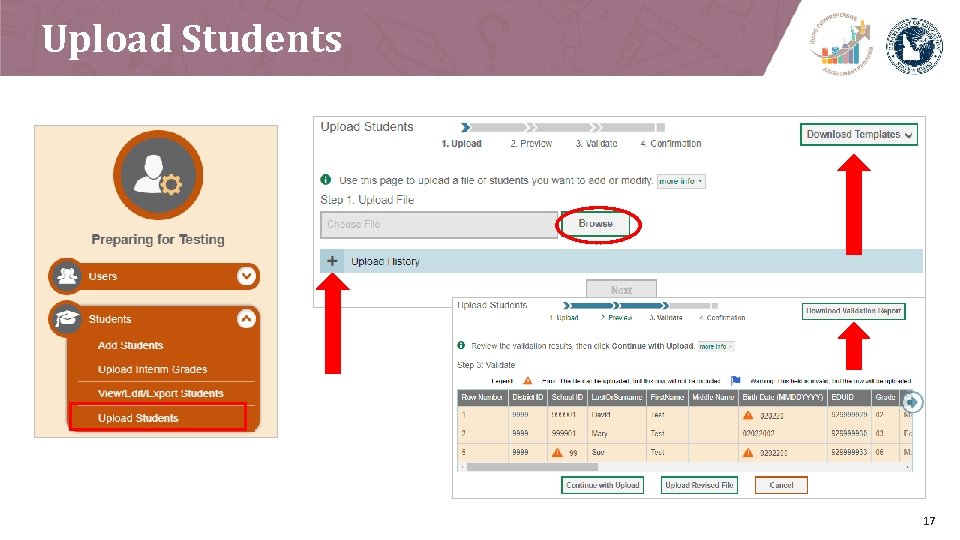Open the Download Templates dropdown
The image size is (960, 540).
coord(858,135)
